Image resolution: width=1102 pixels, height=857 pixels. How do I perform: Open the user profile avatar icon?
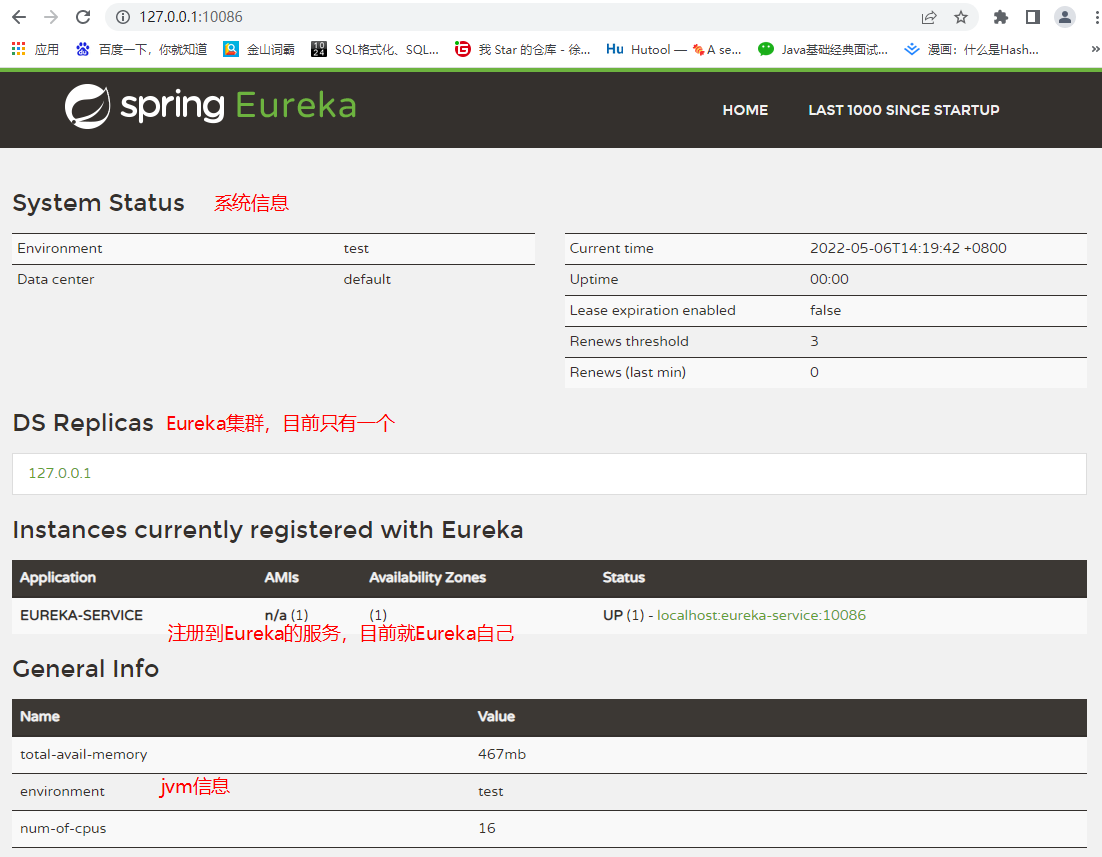1065,17
